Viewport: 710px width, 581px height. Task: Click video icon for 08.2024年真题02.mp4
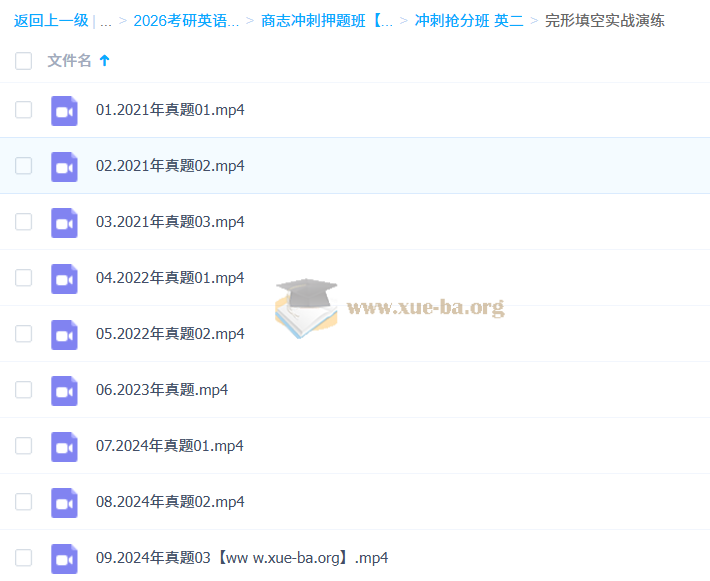click(x=65, y=502)
